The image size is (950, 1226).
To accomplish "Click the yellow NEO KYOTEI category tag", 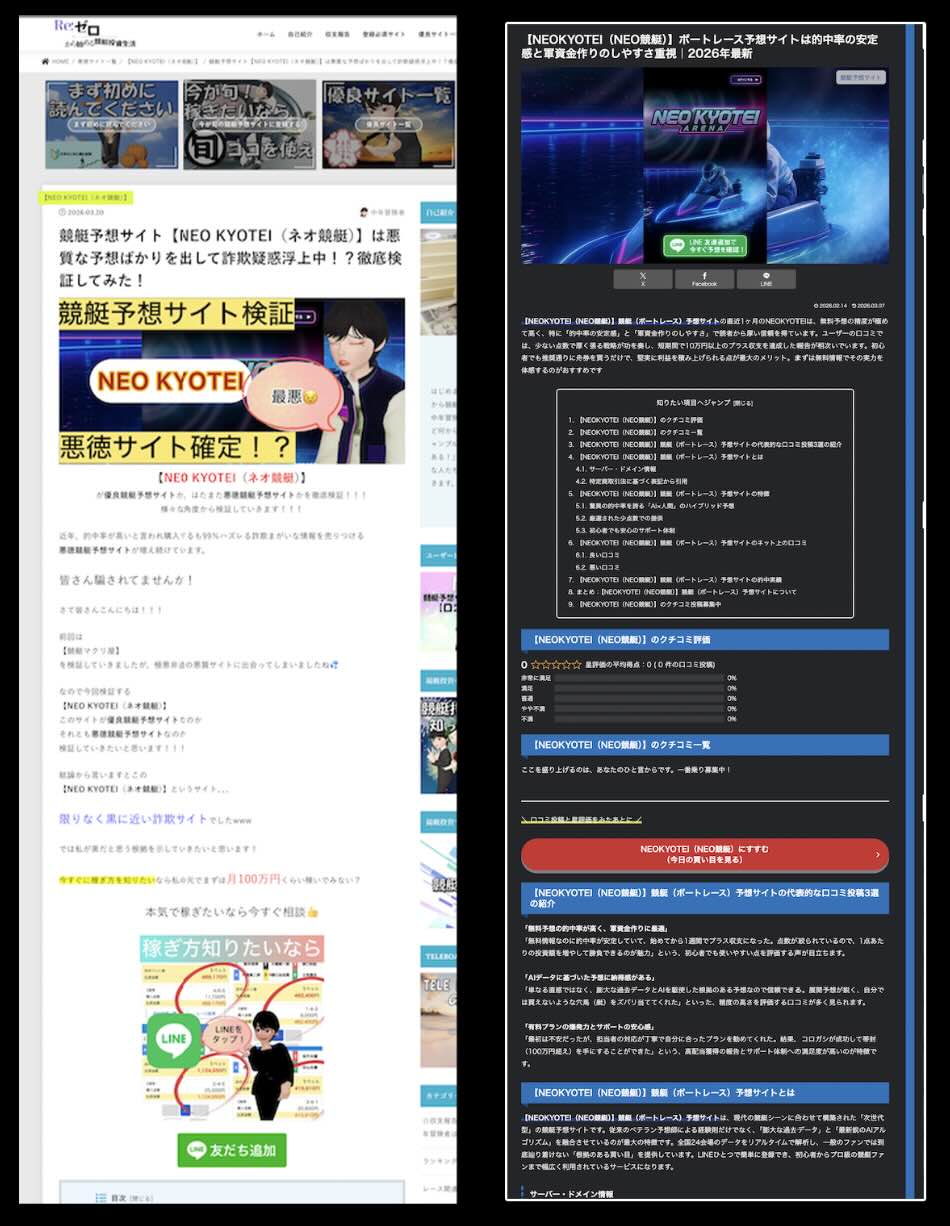I will (x=86, y=197).
